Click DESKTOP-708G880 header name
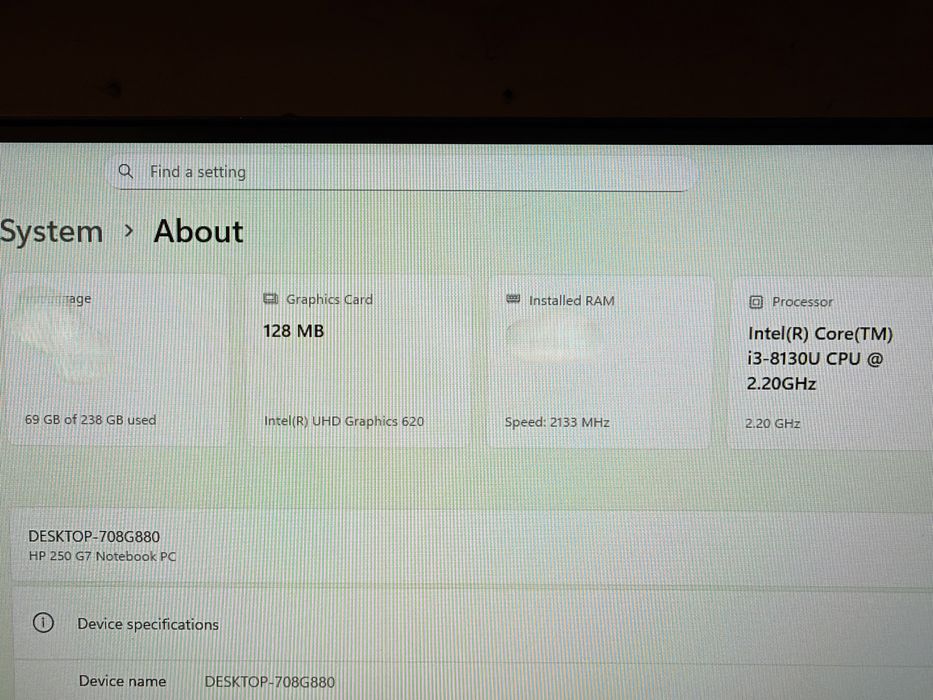Screen dimensions: 933x700 point(94,536)
